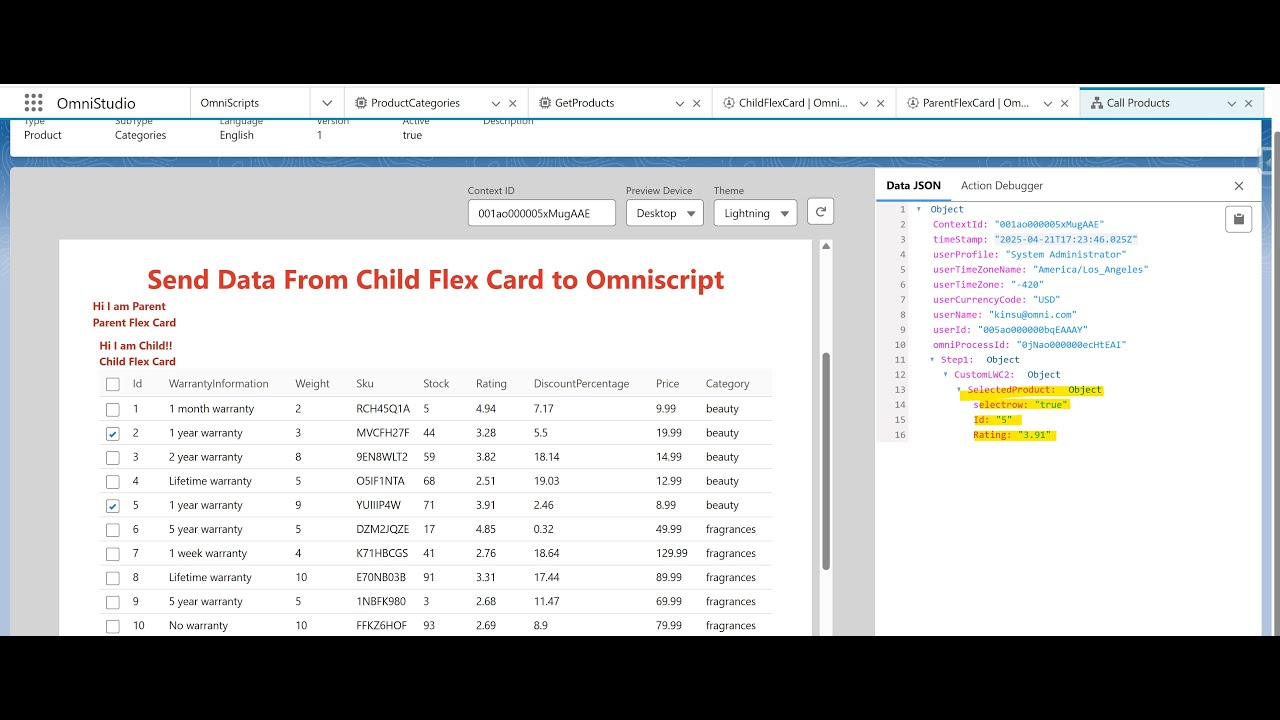Viewport: 1280px width, 720px height.
Task: Uncheck the row with Sku MVCFH27F
Action: (113, 433)
